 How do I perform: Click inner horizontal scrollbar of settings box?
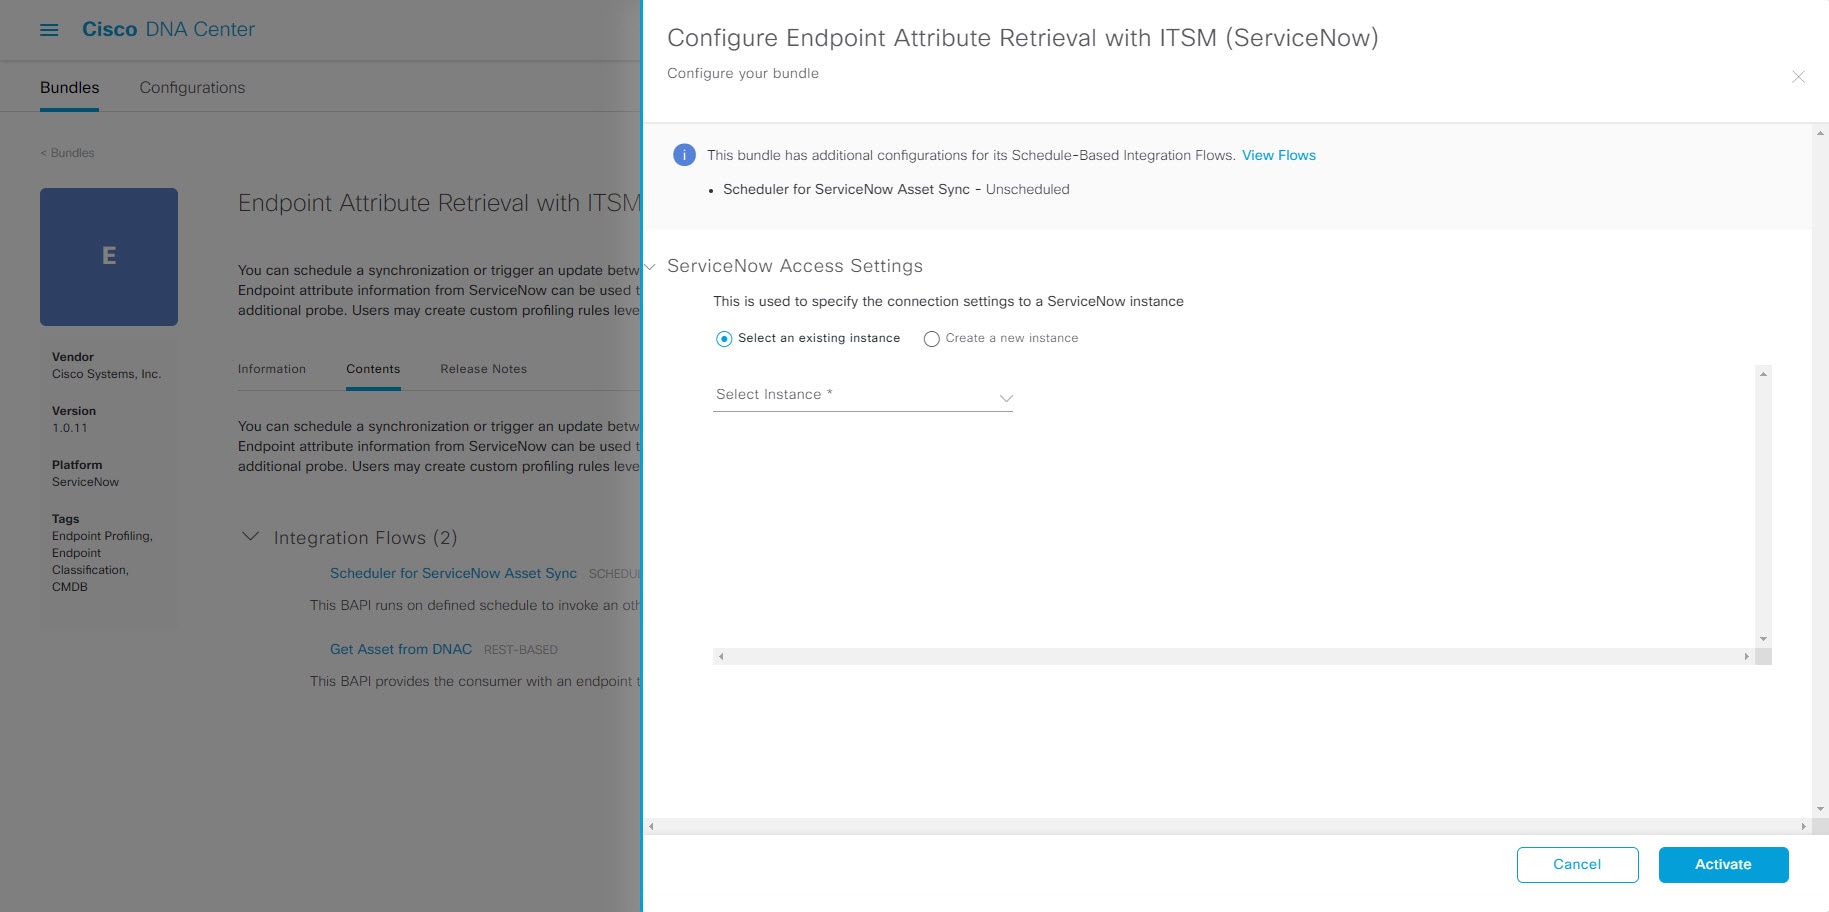click(1233, 657)
